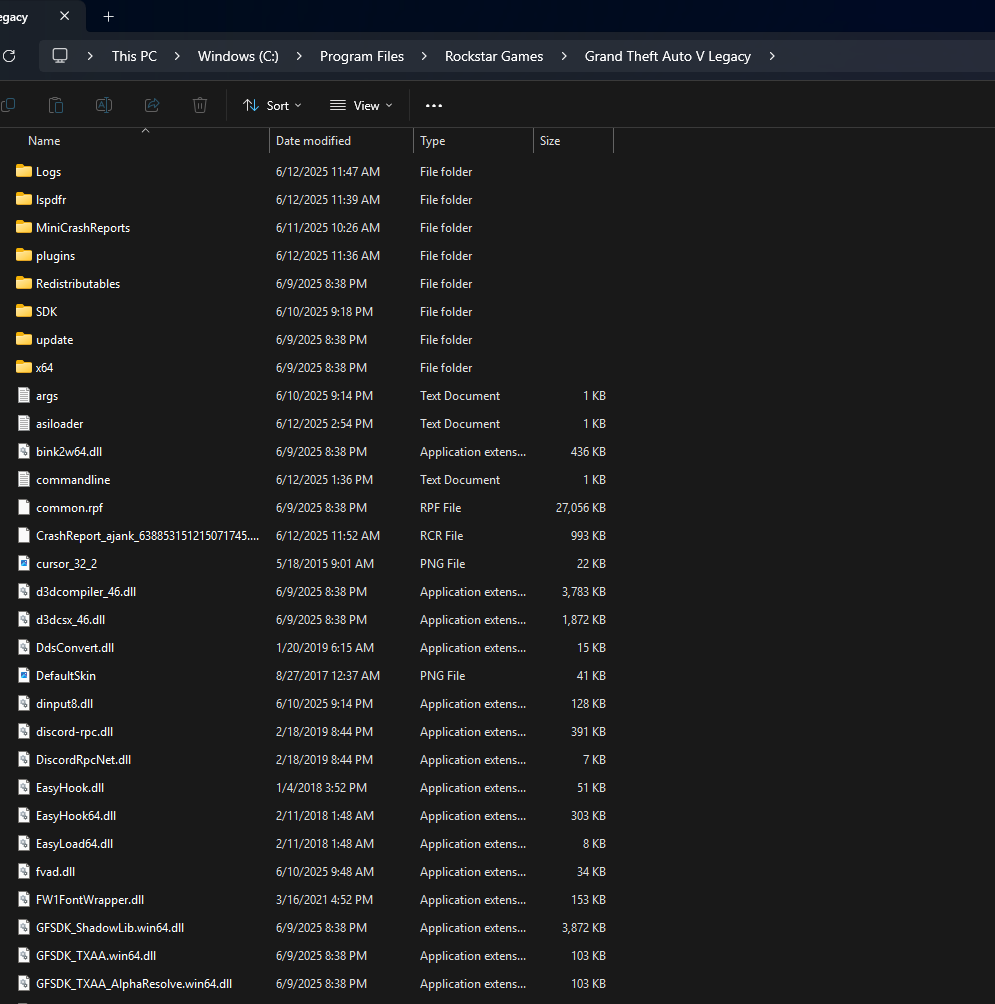Image resolution: width=995 pixels, height=1004 pixels.
Task: Click the Rename icon in toolbar
Action: point(104,105)
